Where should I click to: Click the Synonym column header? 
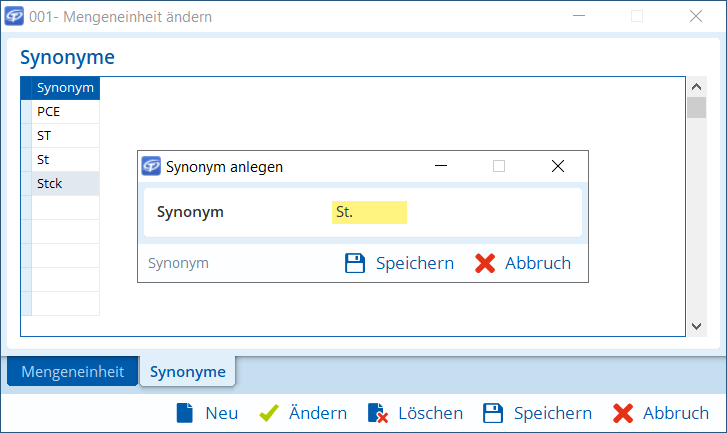(65, 88)
